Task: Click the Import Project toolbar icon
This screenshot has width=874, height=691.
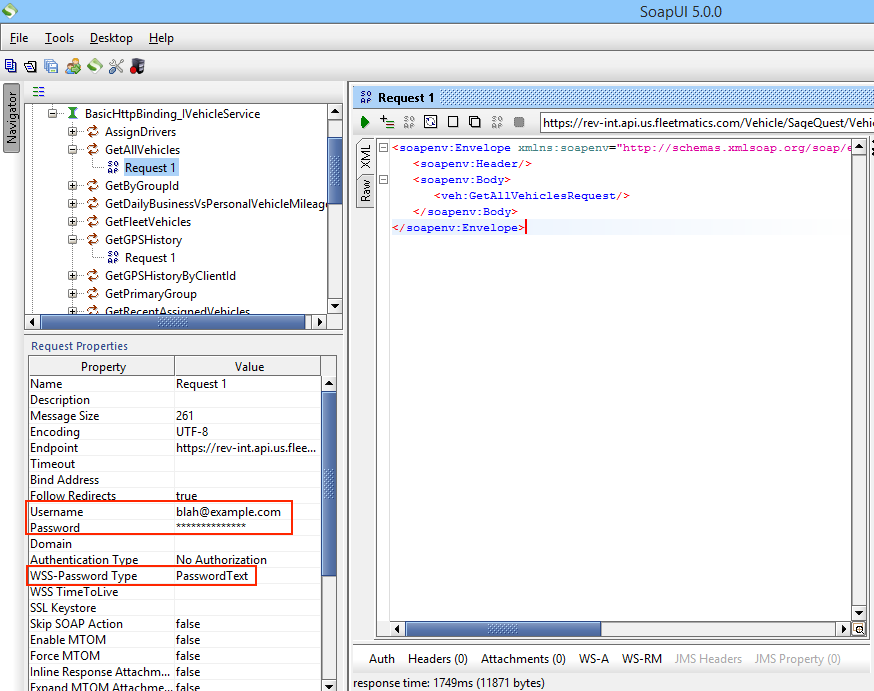Action: point(31,67)
